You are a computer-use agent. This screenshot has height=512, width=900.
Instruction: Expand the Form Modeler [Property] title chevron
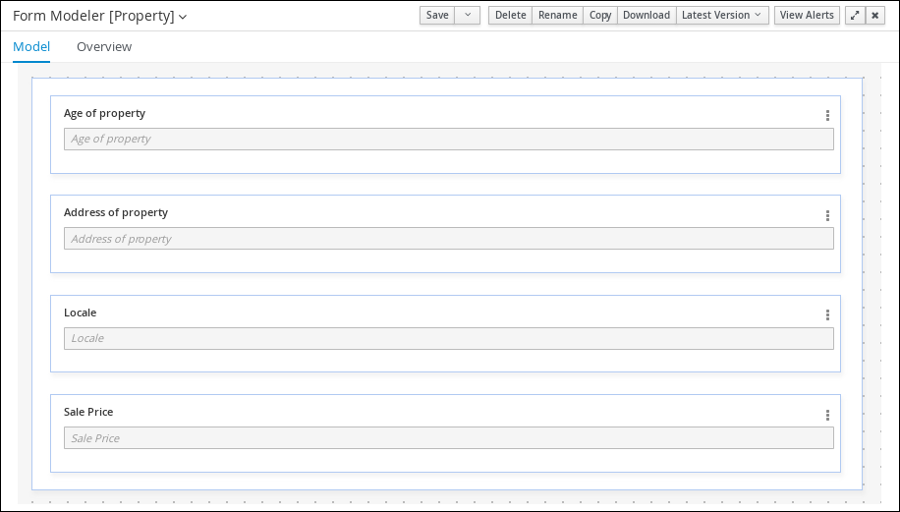coord(183,17)
